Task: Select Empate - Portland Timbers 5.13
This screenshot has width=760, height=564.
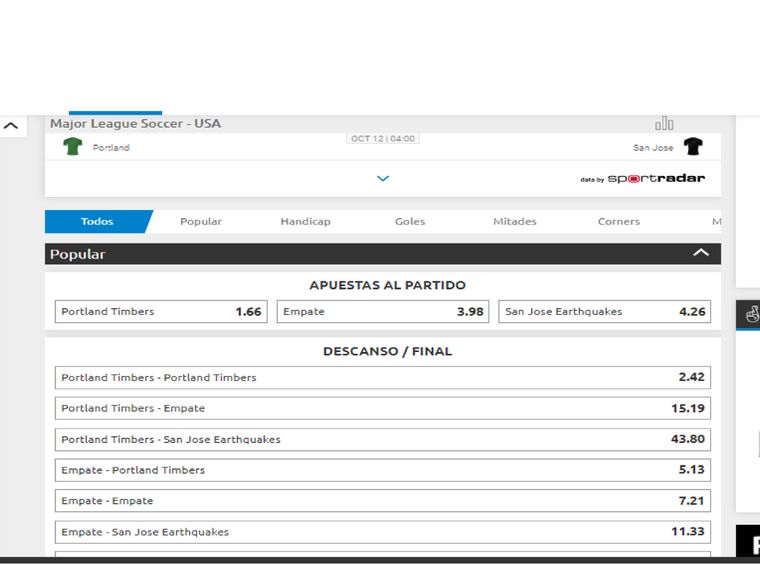Action: click(x=383, y=470)
